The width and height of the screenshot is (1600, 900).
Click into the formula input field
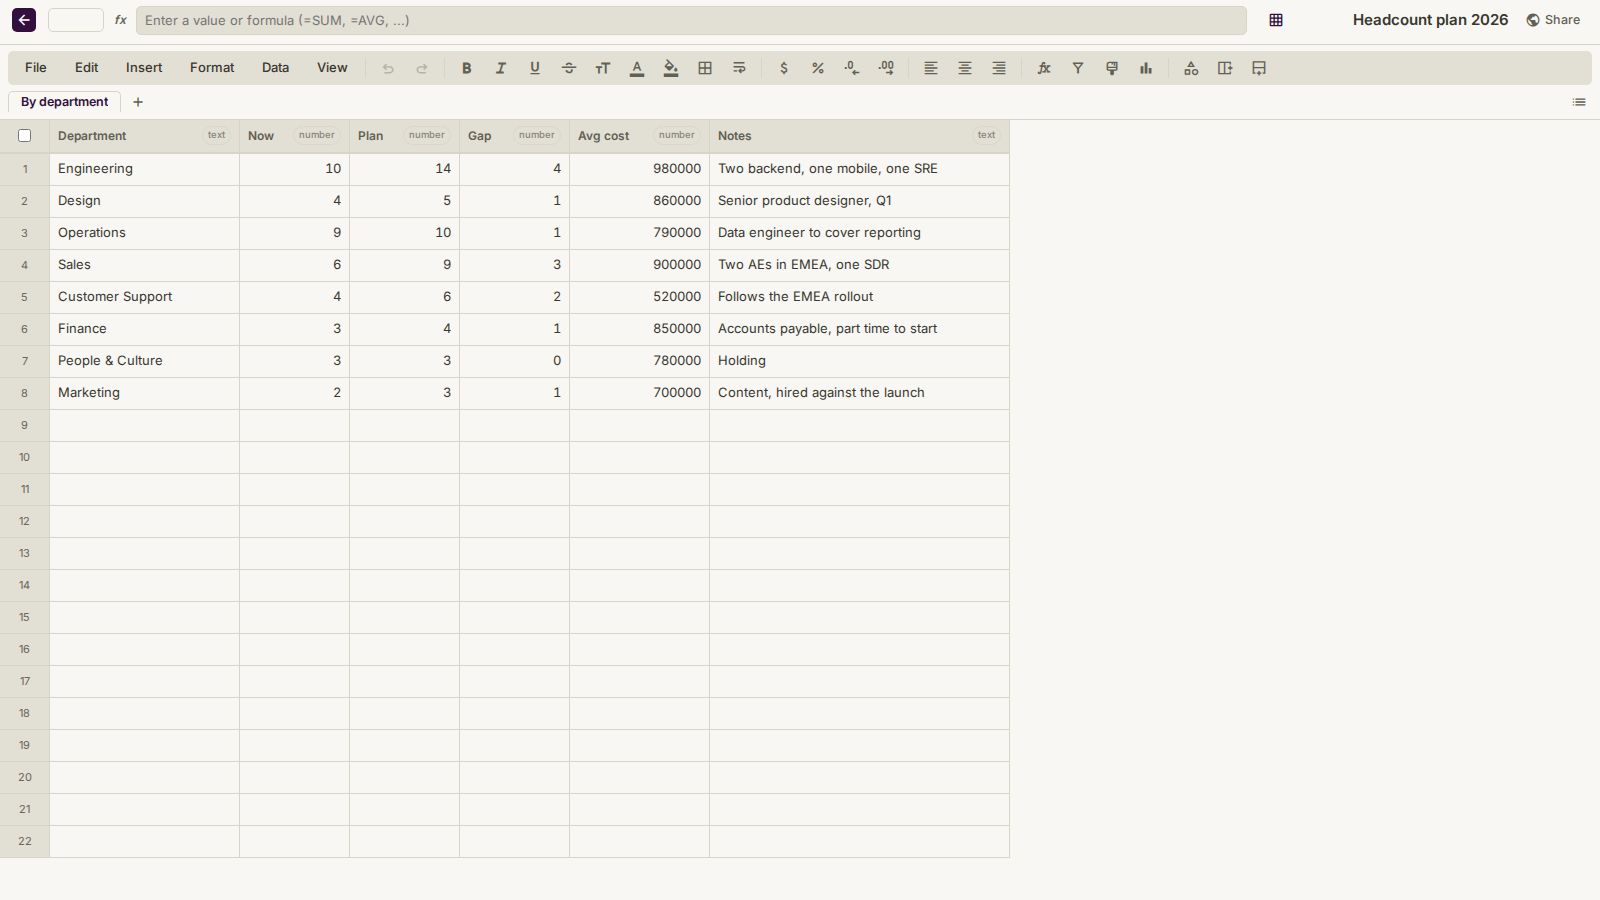tap(691, 20)
